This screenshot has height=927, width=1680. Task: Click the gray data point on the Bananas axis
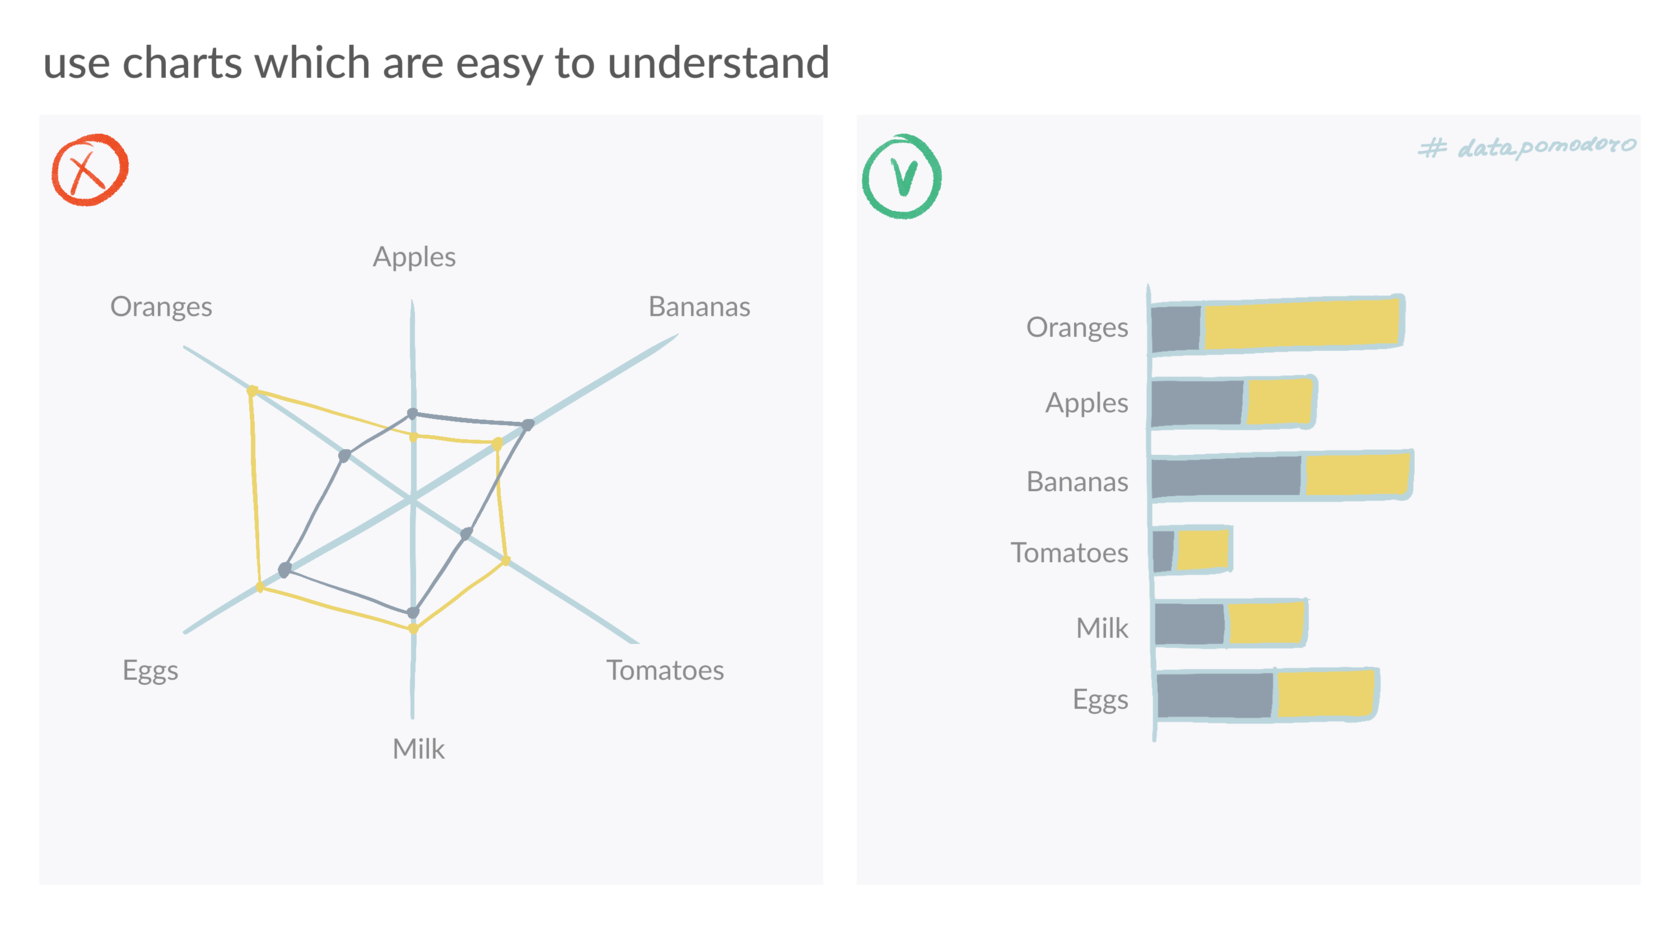pyautogui.click(x=528, y=425)
